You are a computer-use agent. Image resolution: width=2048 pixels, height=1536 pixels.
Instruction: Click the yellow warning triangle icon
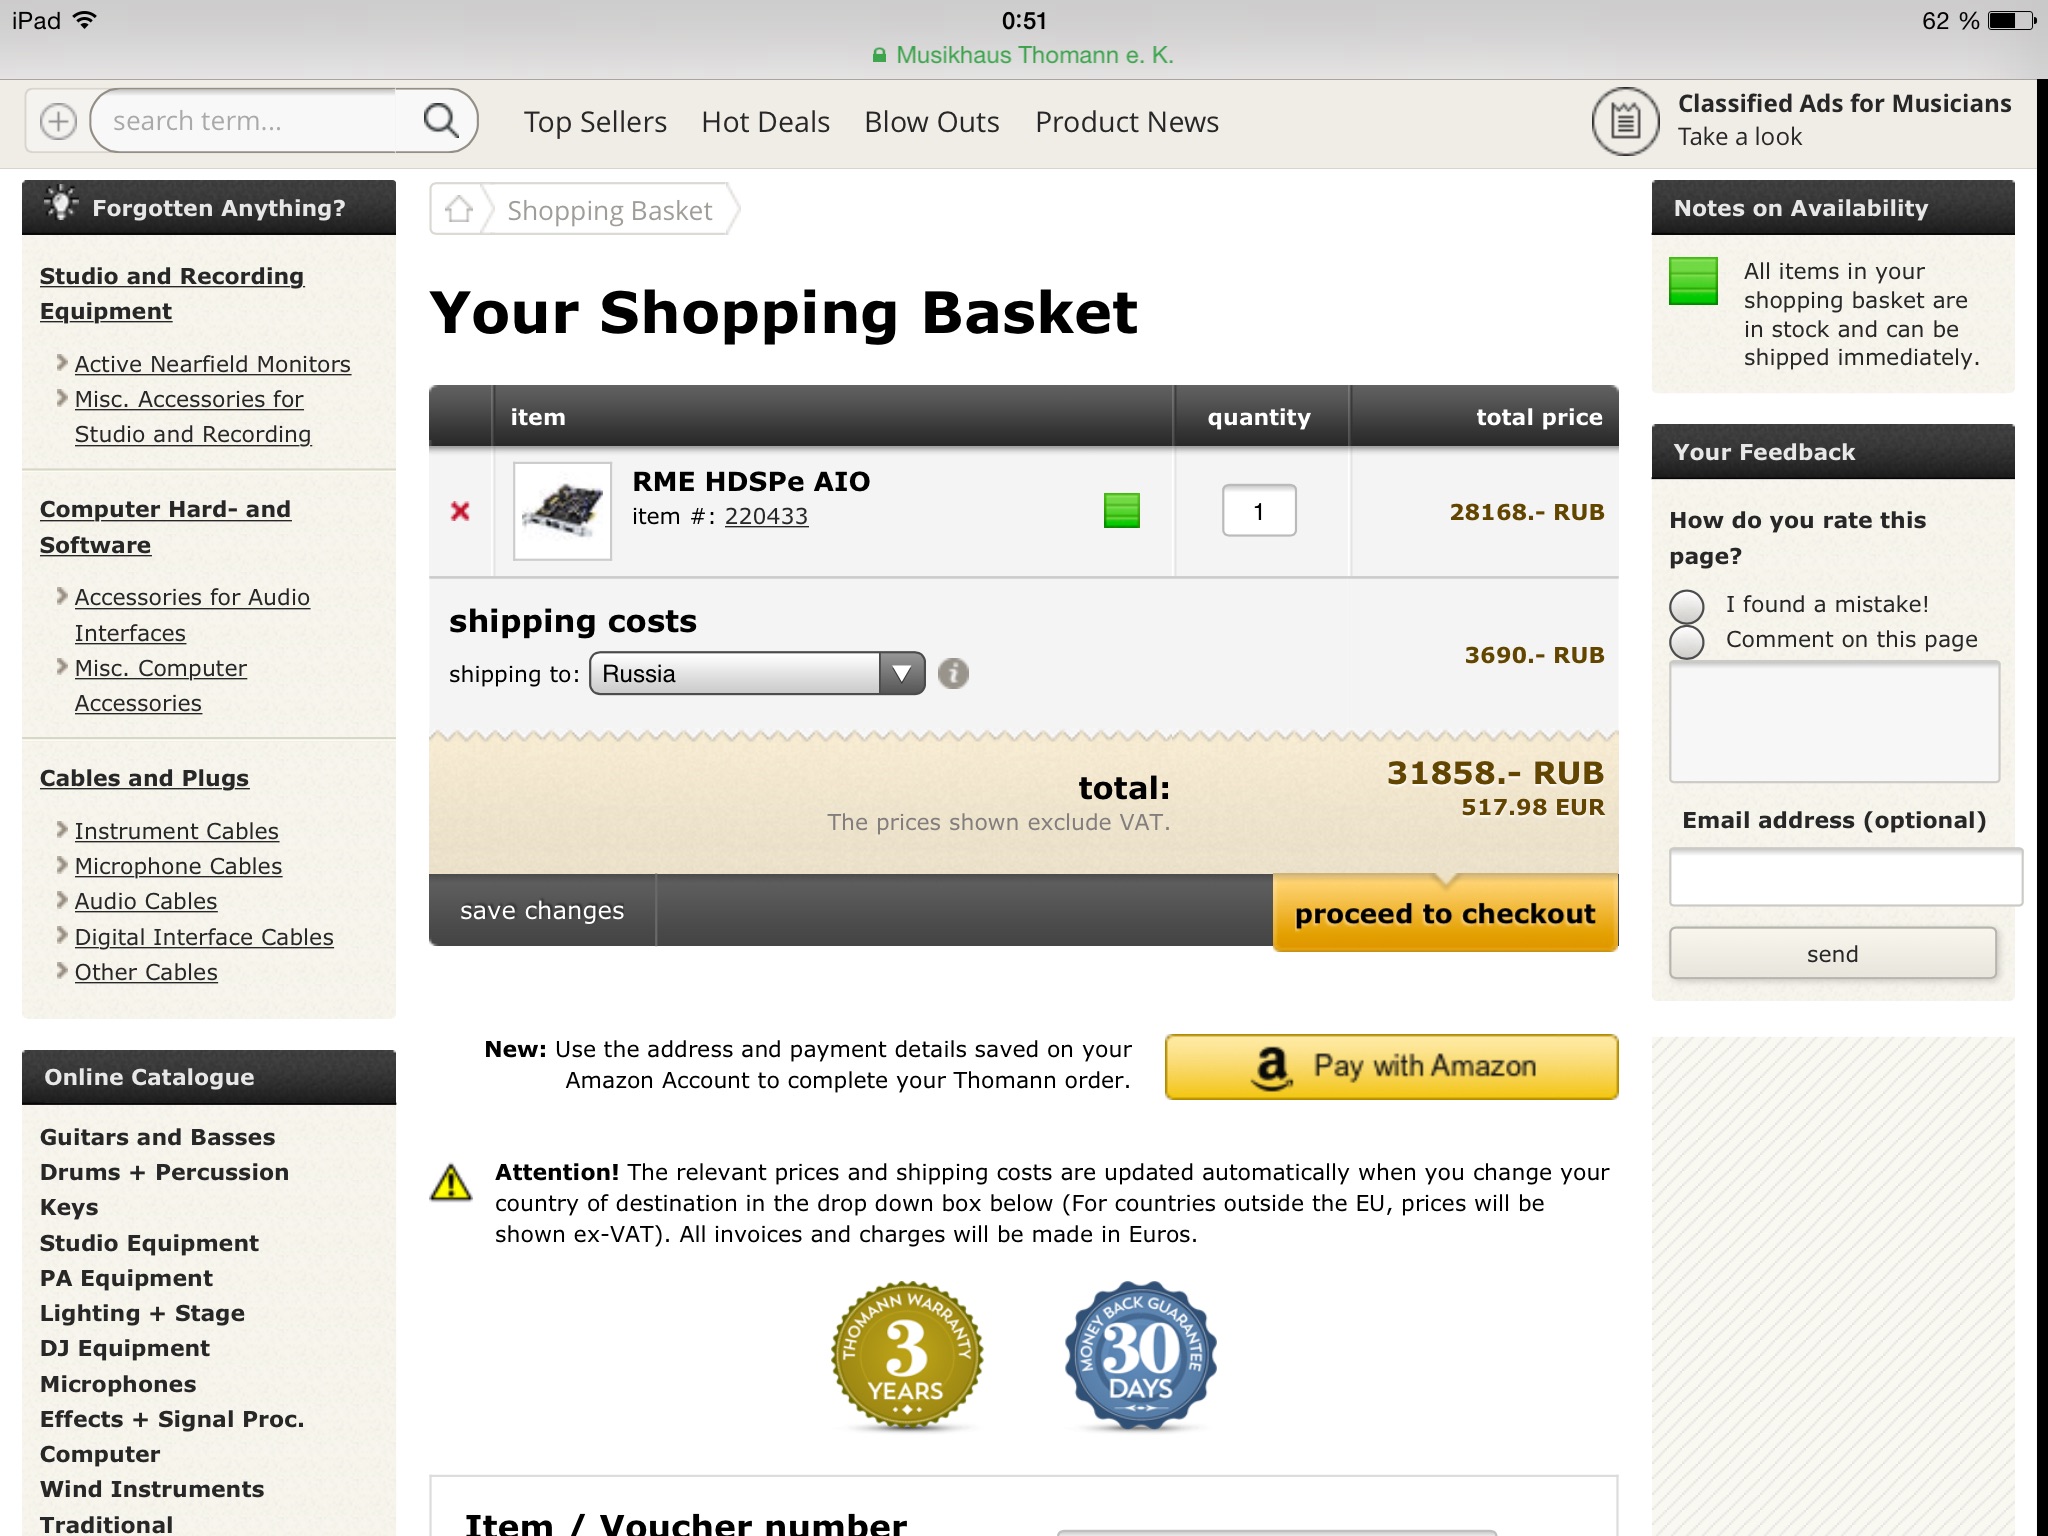(451, 1182)
